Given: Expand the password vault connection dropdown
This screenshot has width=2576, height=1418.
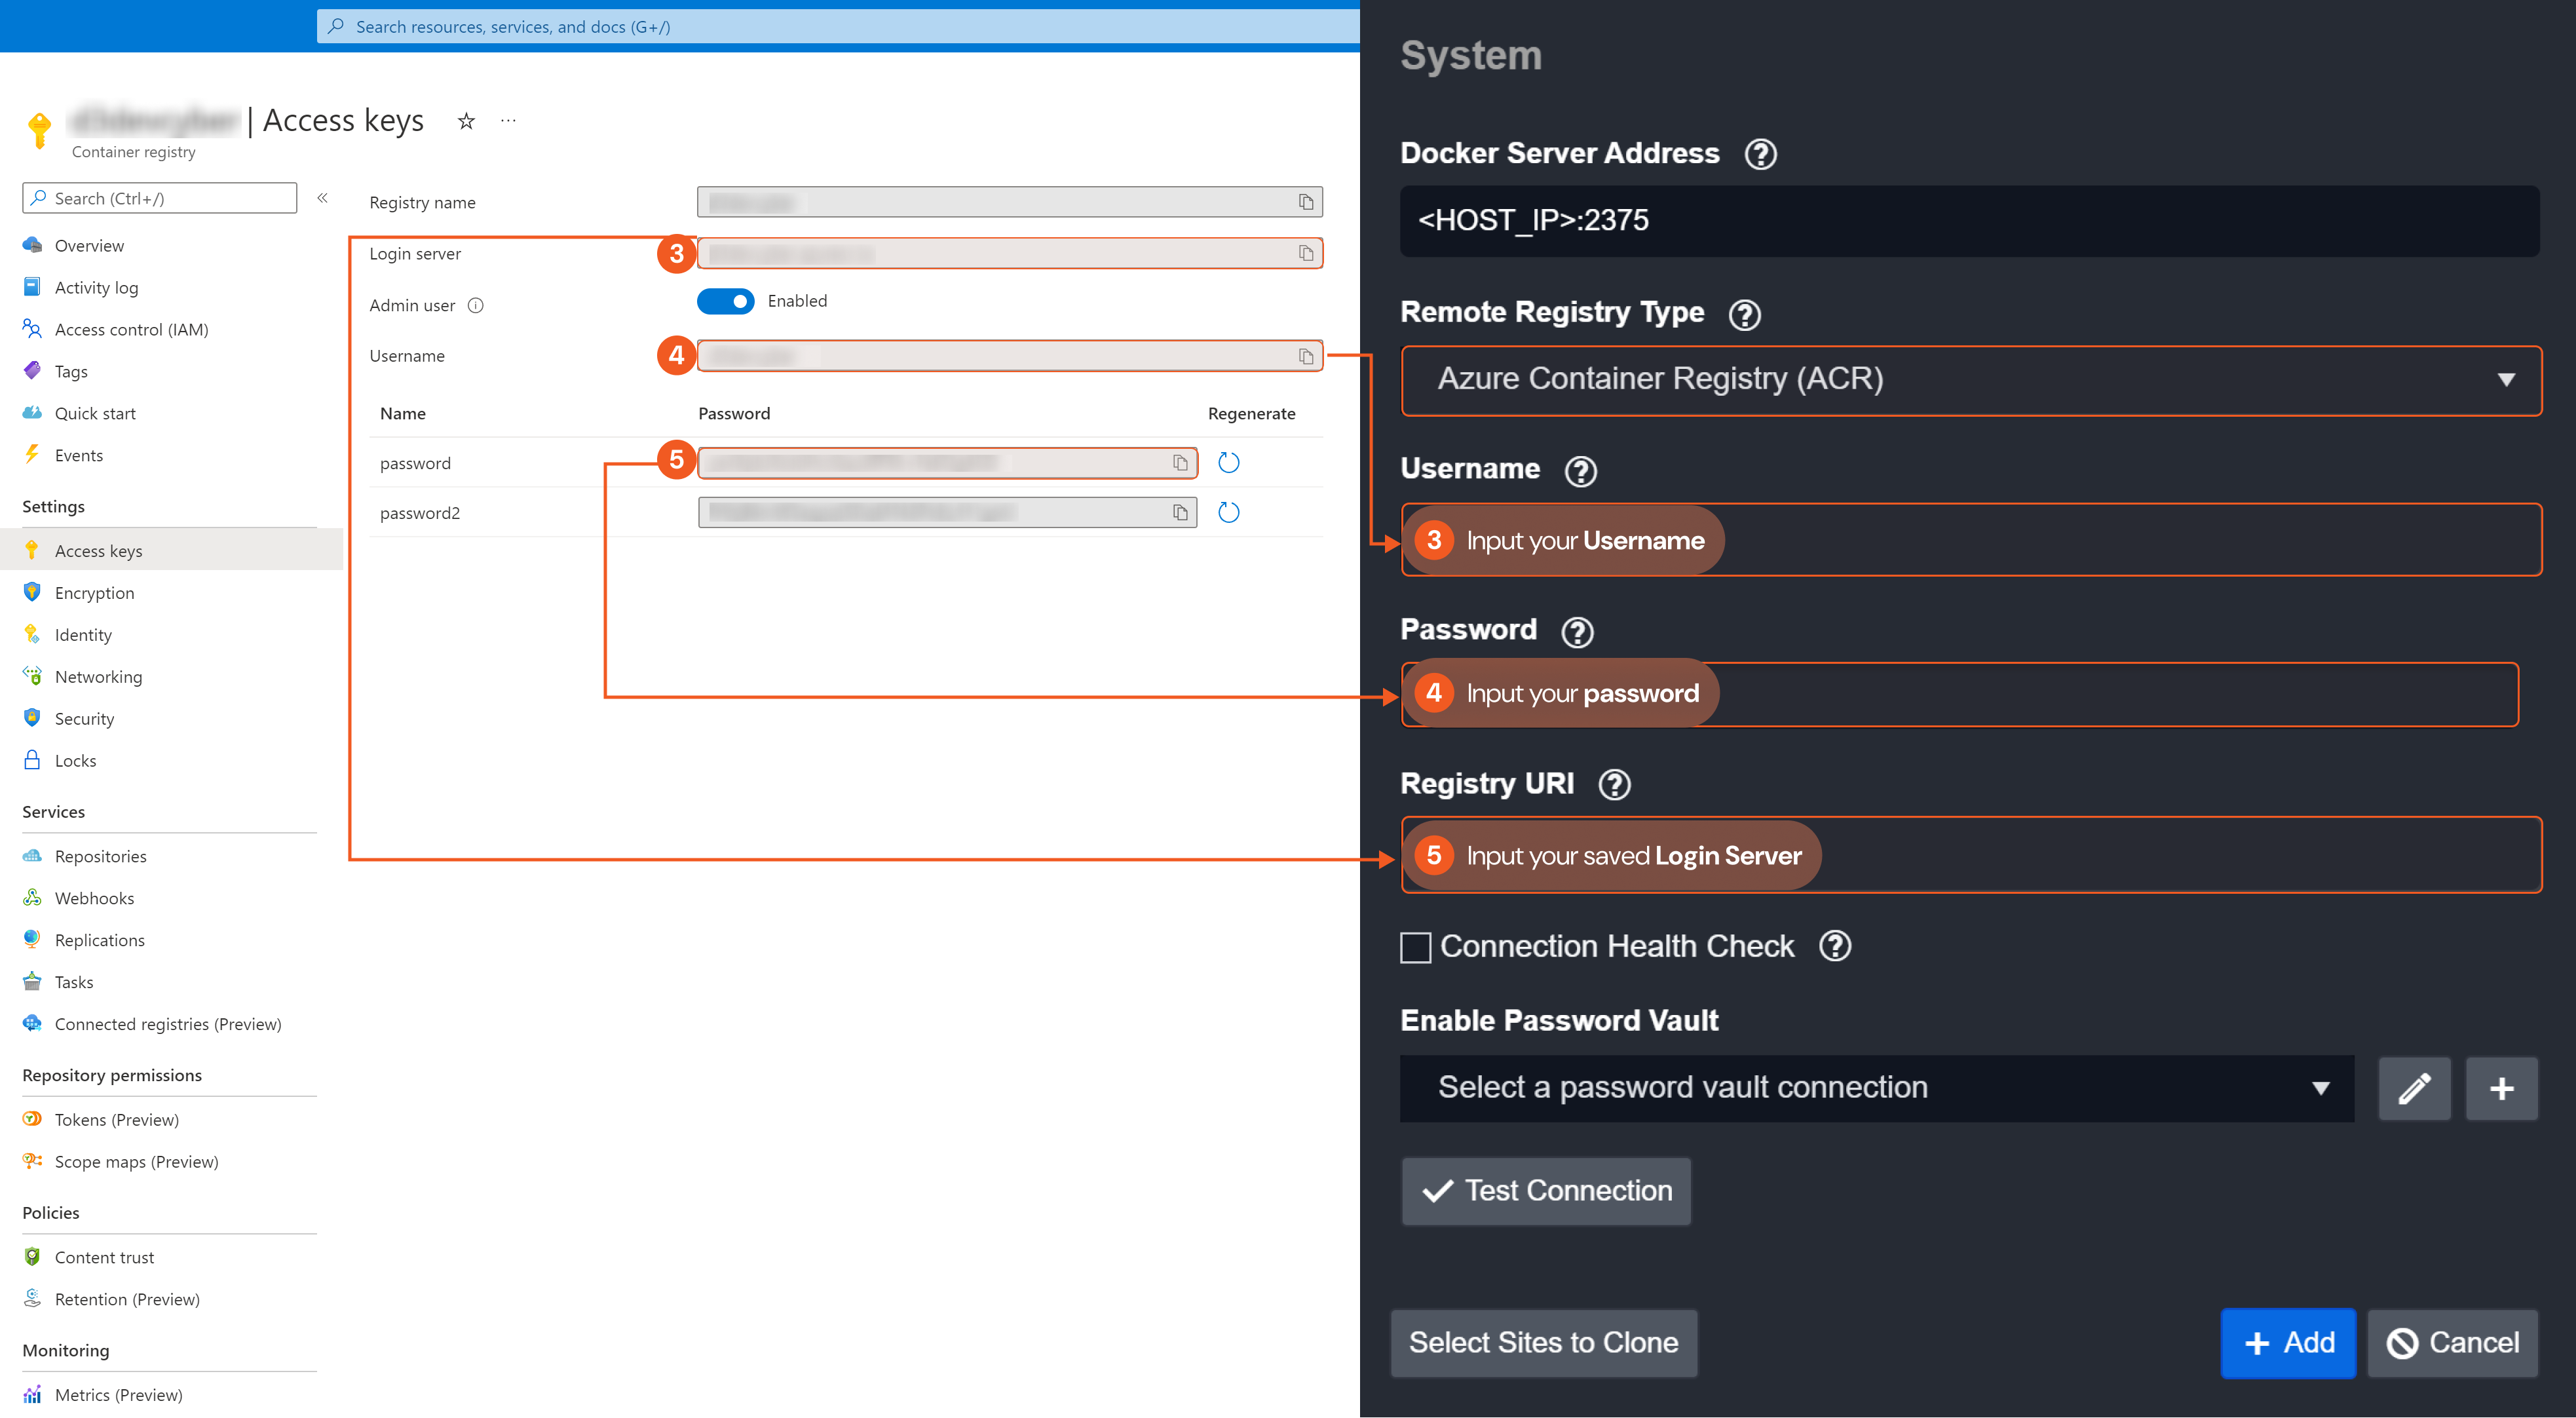Looking at the screenshot, I should (x=1876, y=1088).
